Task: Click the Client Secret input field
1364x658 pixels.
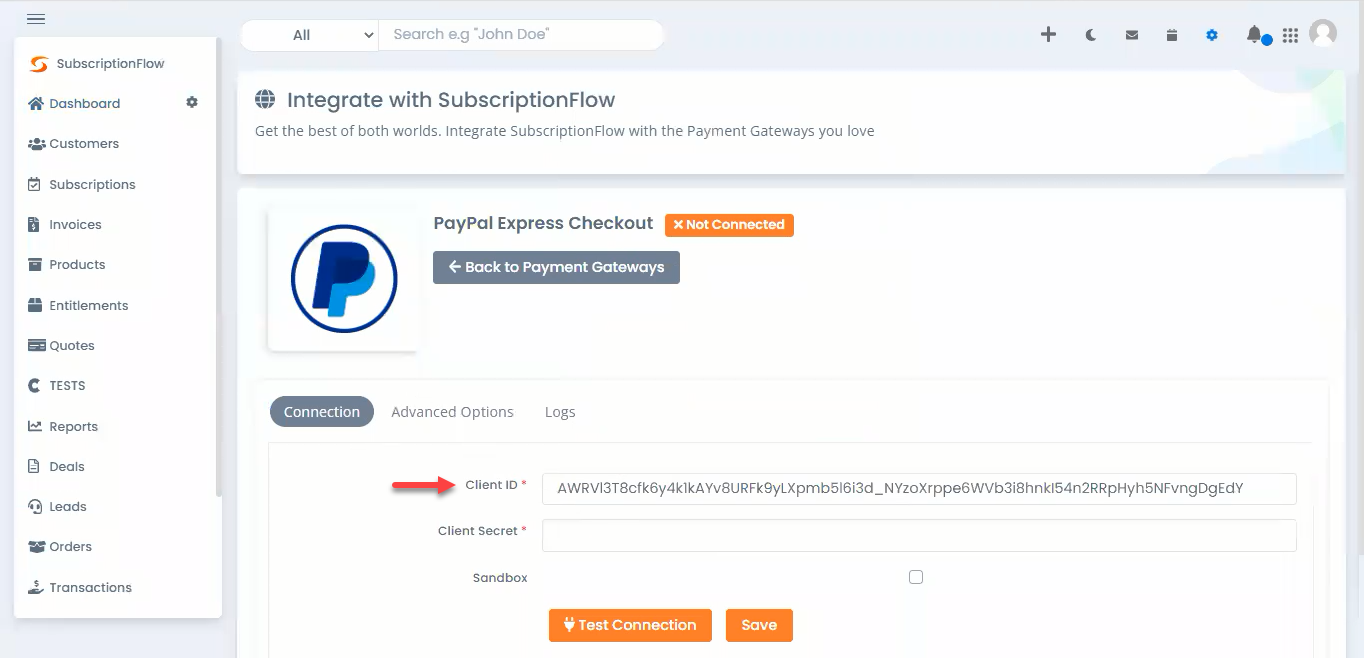Action: click(x=919, y=535)
